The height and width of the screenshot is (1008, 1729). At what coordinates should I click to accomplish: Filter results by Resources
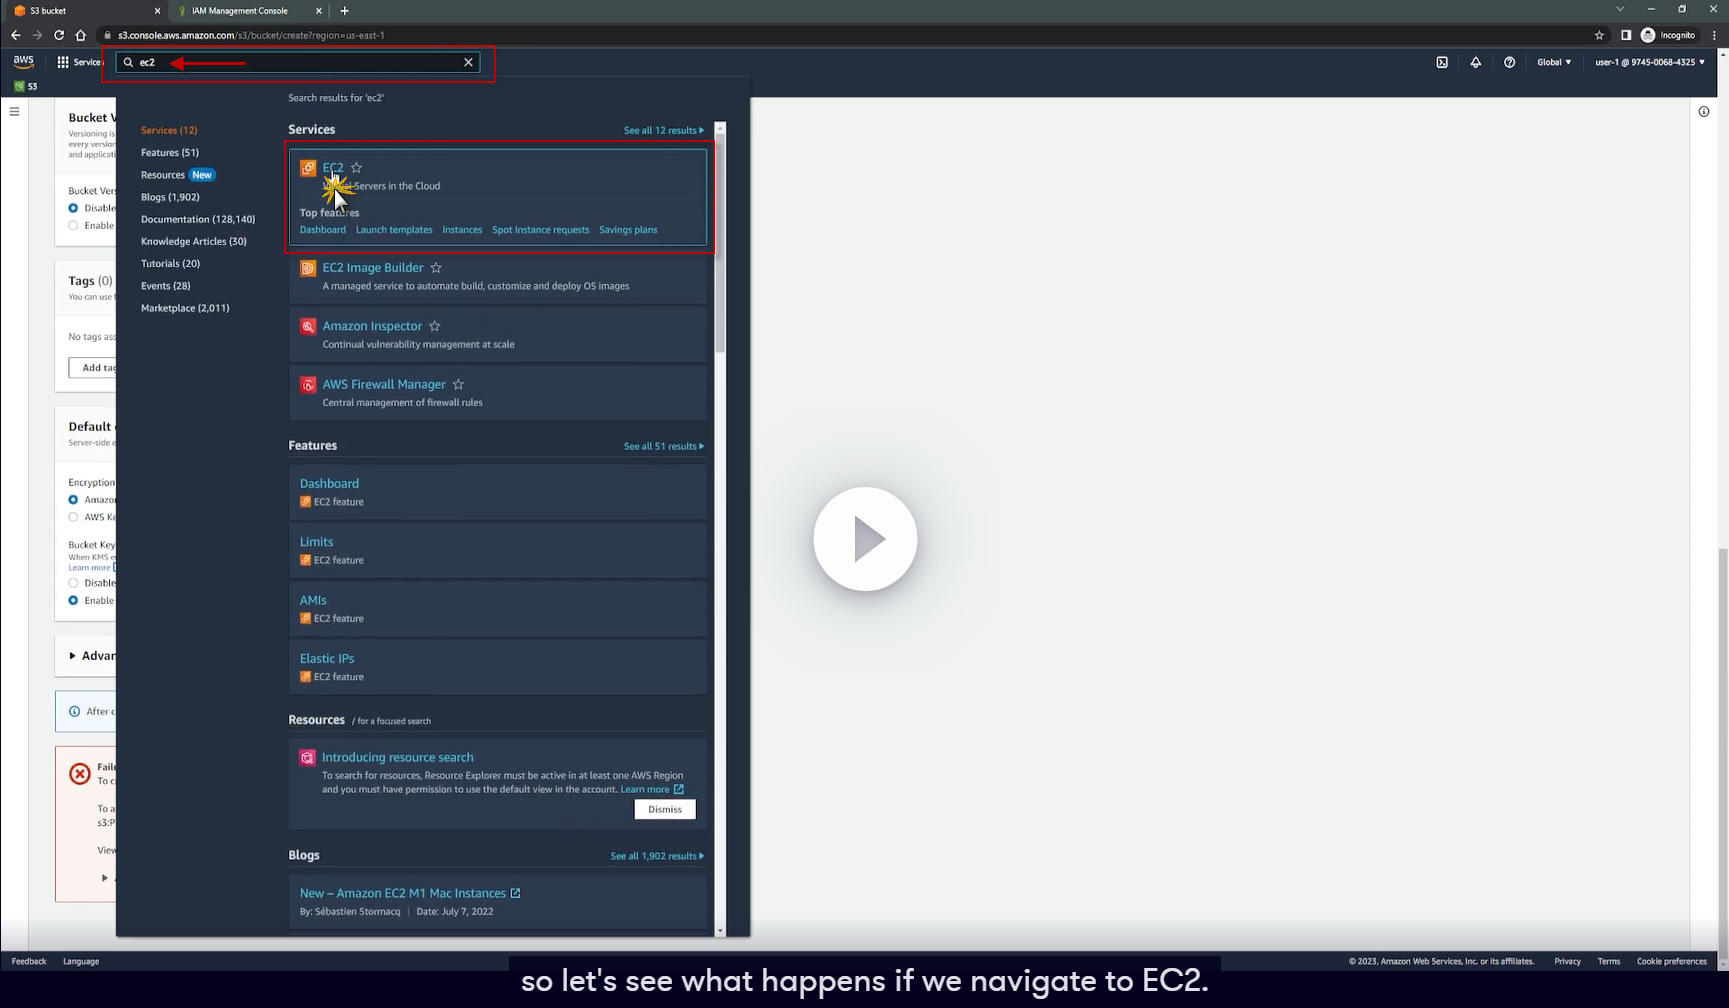(163, 175)
